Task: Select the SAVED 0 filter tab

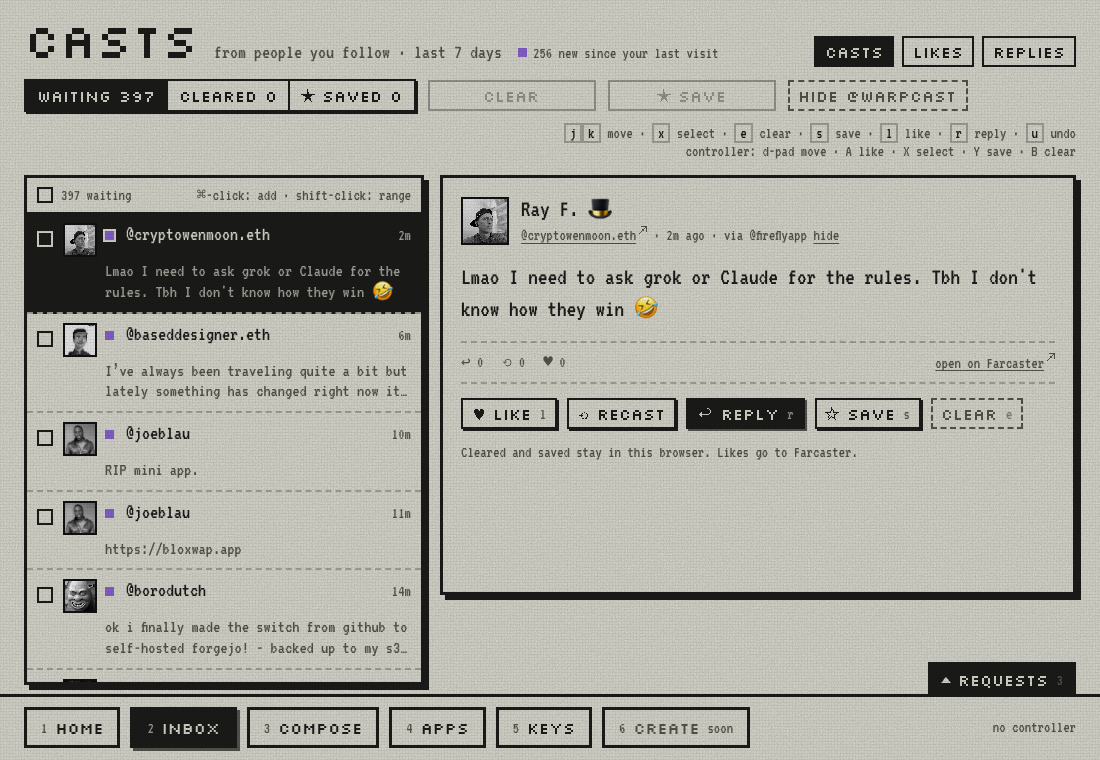Action: click(x=351, y=96)
